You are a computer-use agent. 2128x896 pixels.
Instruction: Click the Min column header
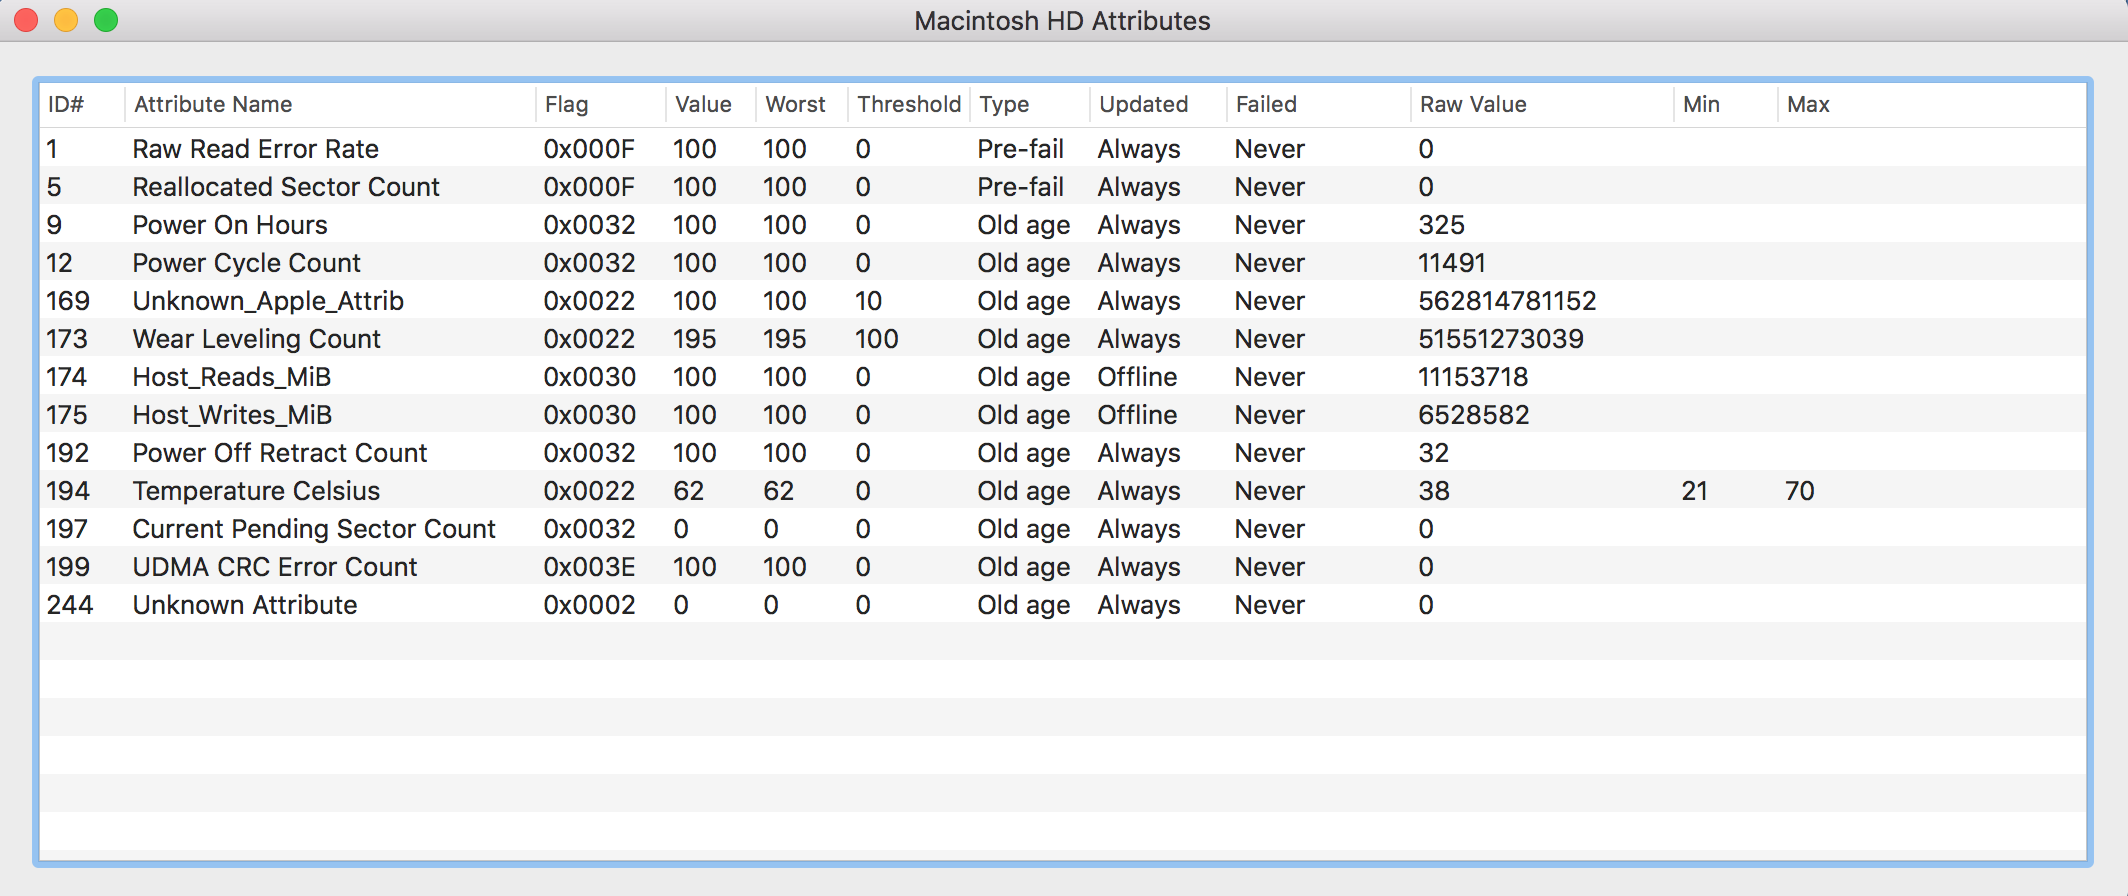click(1726, 104)
